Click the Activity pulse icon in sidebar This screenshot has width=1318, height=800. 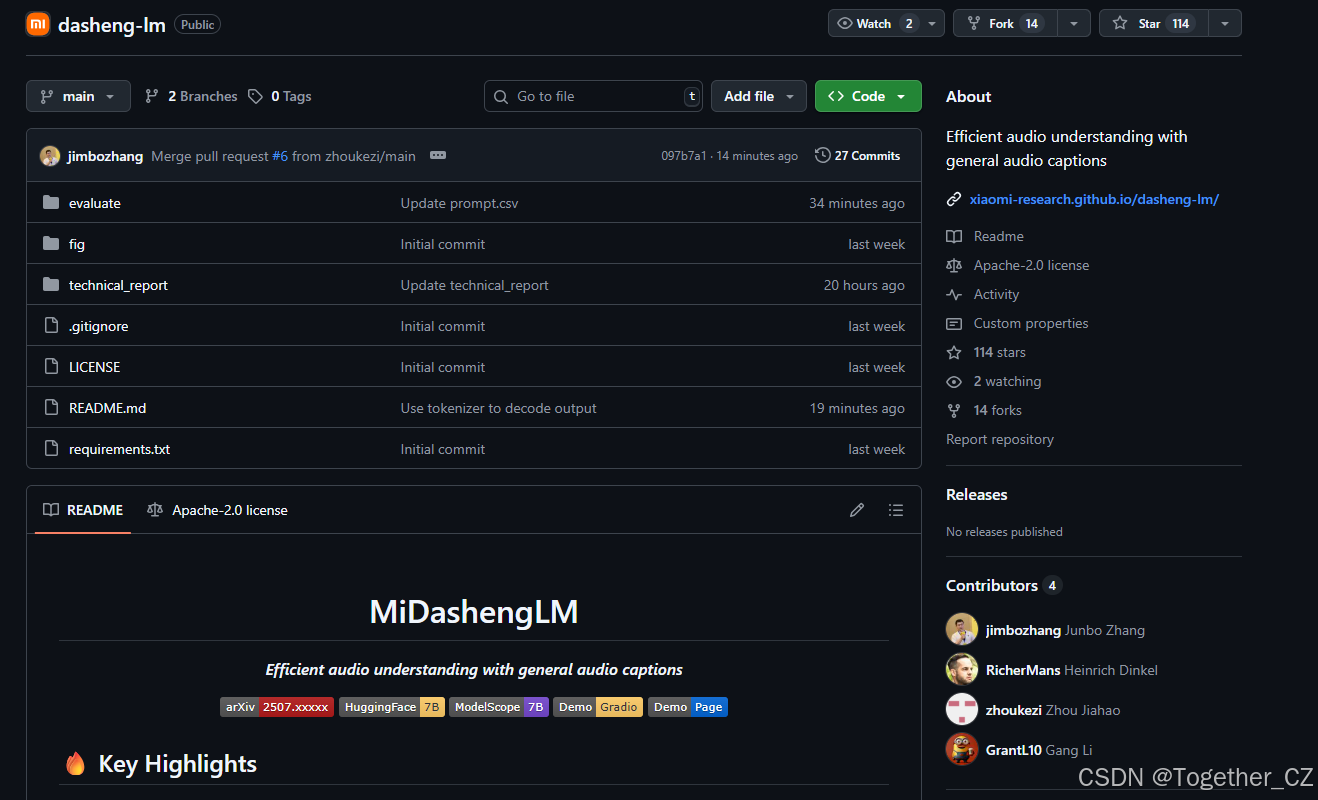point(954,294)
